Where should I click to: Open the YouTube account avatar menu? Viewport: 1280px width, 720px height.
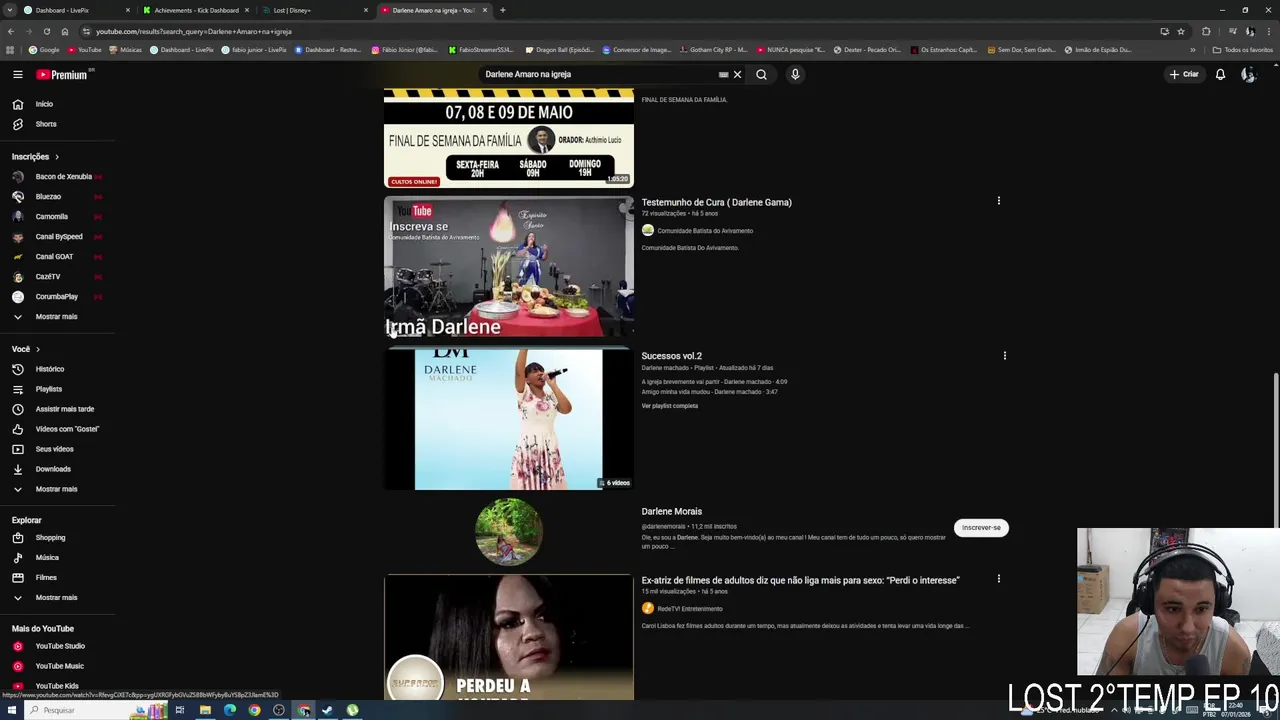1248,74
